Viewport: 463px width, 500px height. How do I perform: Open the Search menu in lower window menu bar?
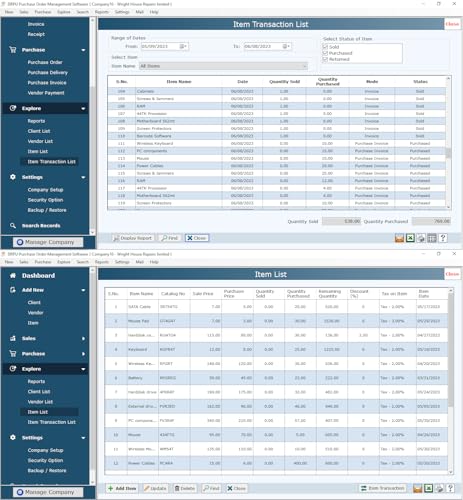point(83,262)
